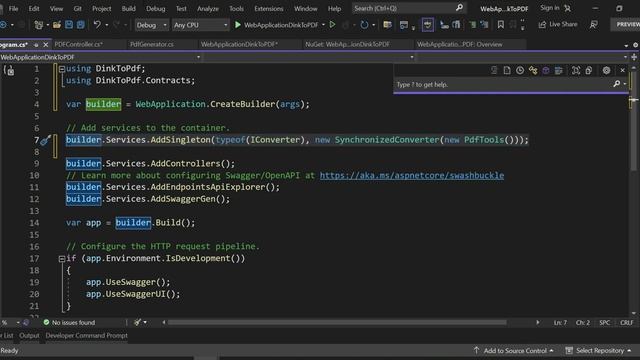The height and width of the screenshot is (360, 640).
Task: Click the tab settings gear icon
Action: [636, 45]
